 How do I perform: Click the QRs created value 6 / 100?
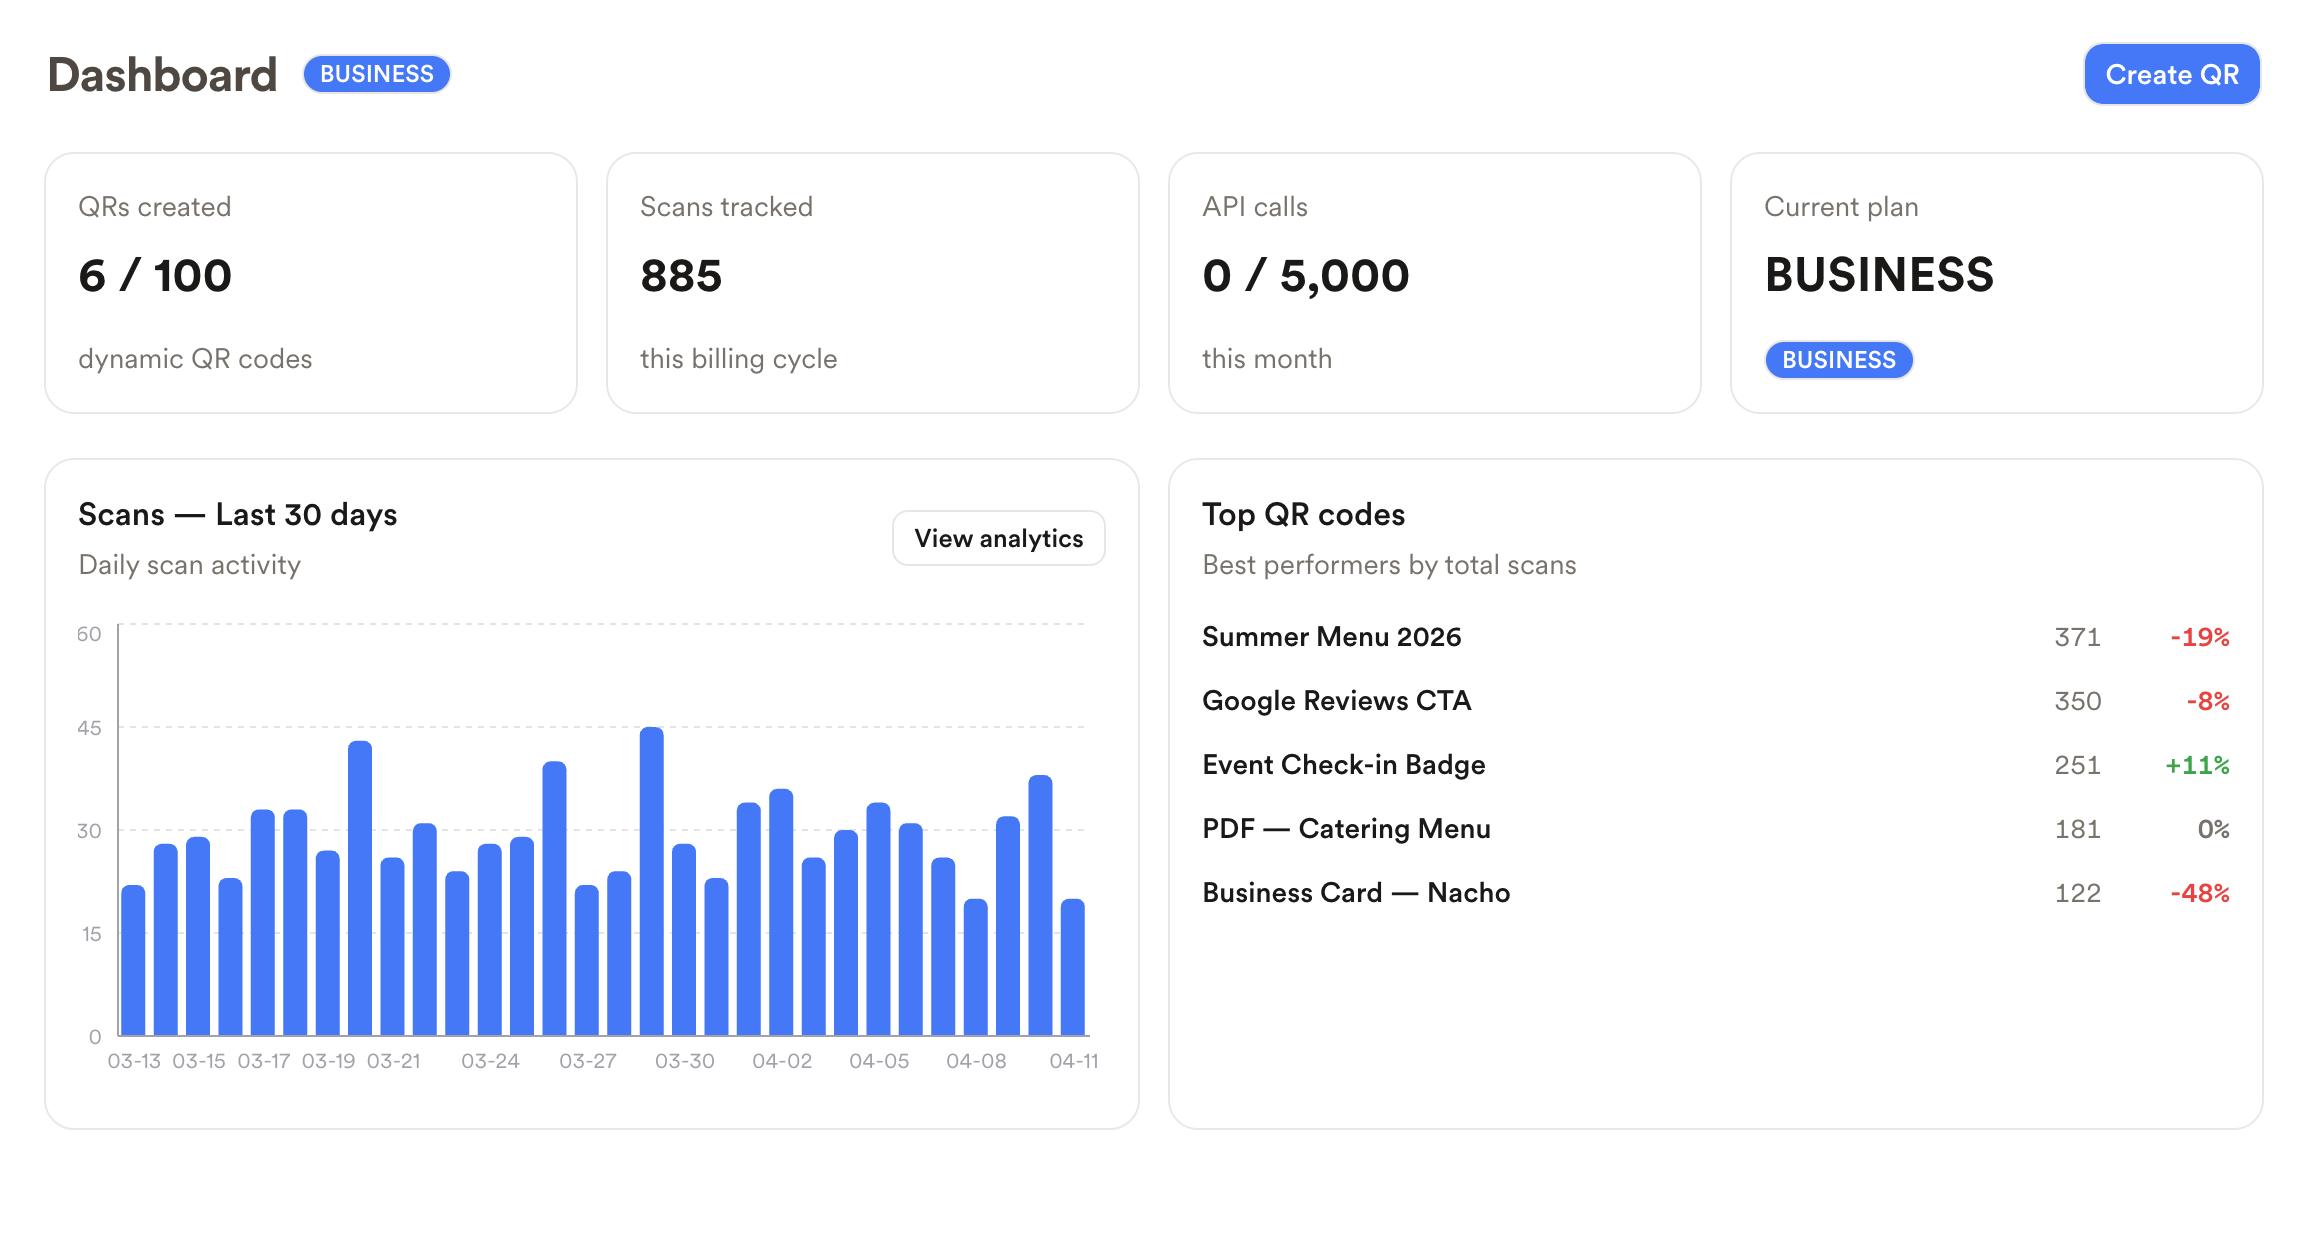pyautogui.click(x=155, y=275)
